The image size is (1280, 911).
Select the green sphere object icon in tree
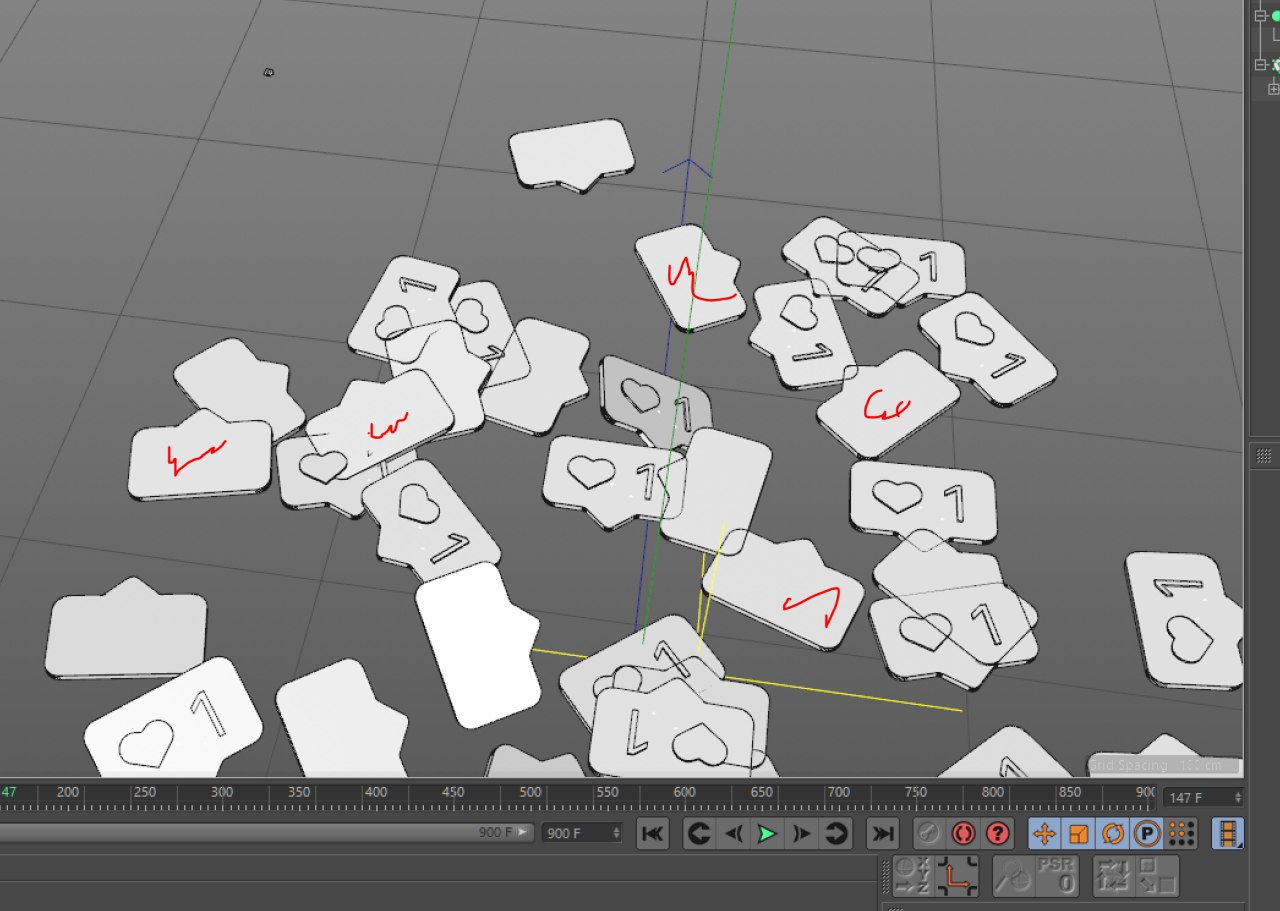(1275, 16)
